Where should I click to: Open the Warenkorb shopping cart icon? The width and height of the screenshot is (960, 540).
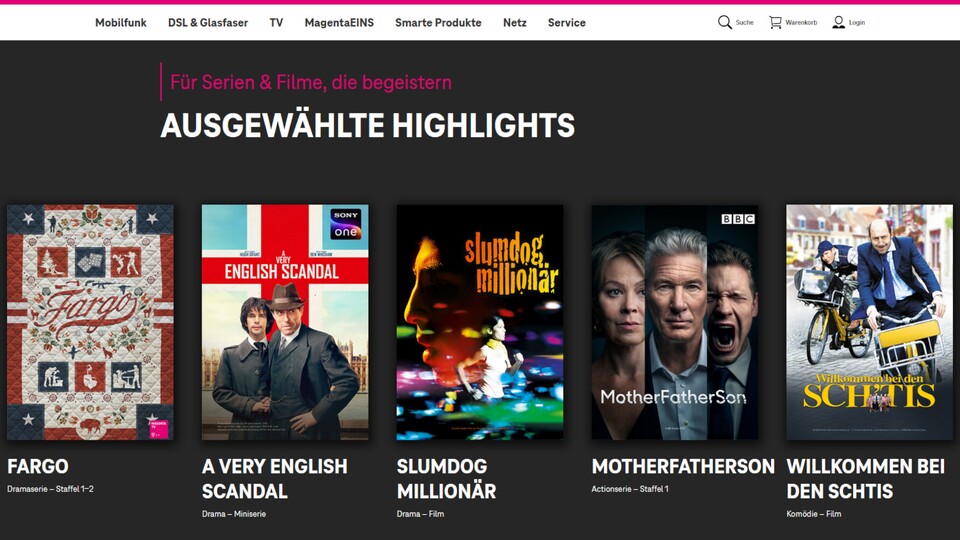click(x=775, y=22)
